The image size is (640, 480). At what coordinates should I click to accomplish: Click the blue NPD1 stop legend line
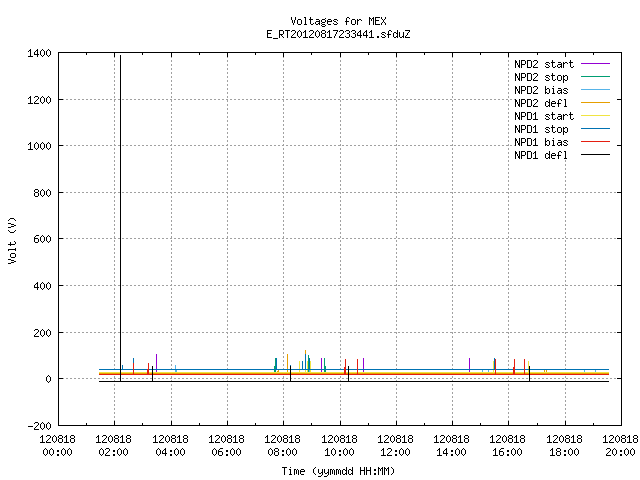pos(595,129)
